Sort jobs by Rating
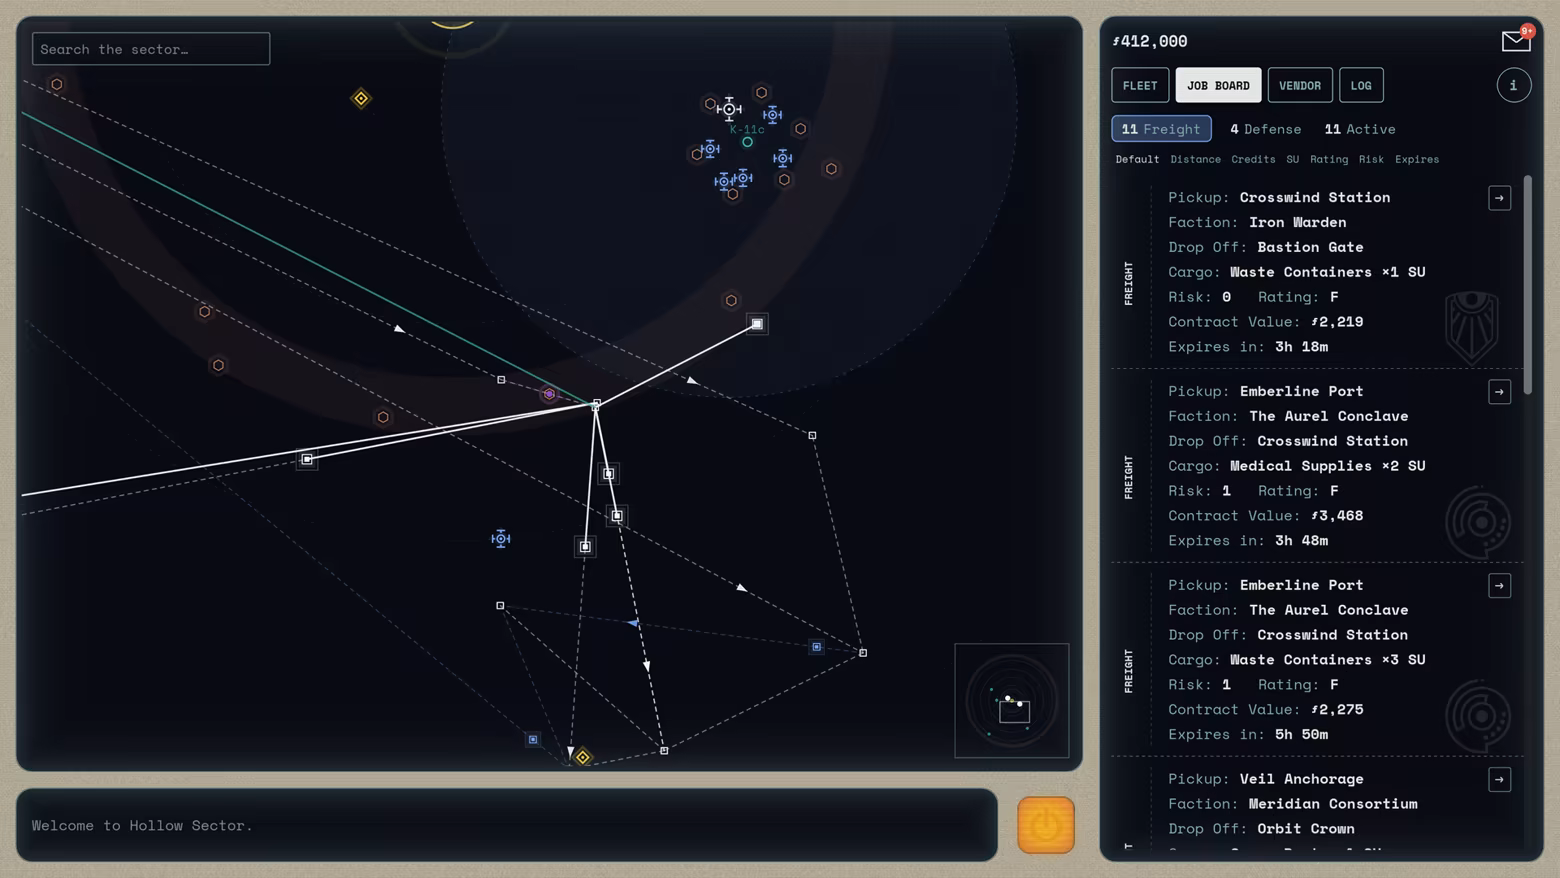1560x878 pixels. [x=1329, y=159]
